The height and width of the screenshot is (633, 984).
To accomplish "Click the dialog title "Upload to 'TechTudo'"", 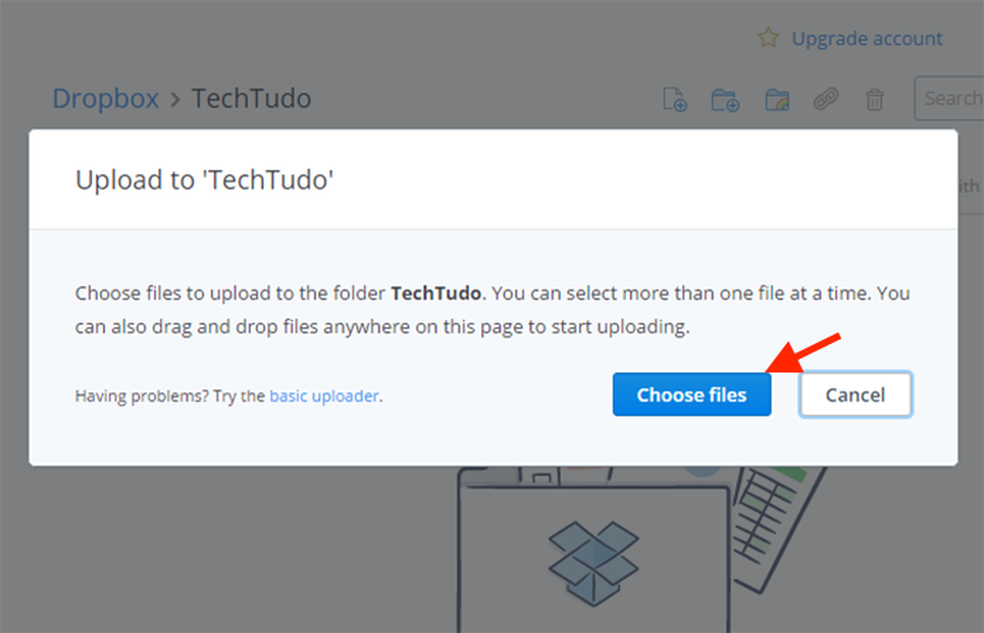I will (x=204, y=180).
